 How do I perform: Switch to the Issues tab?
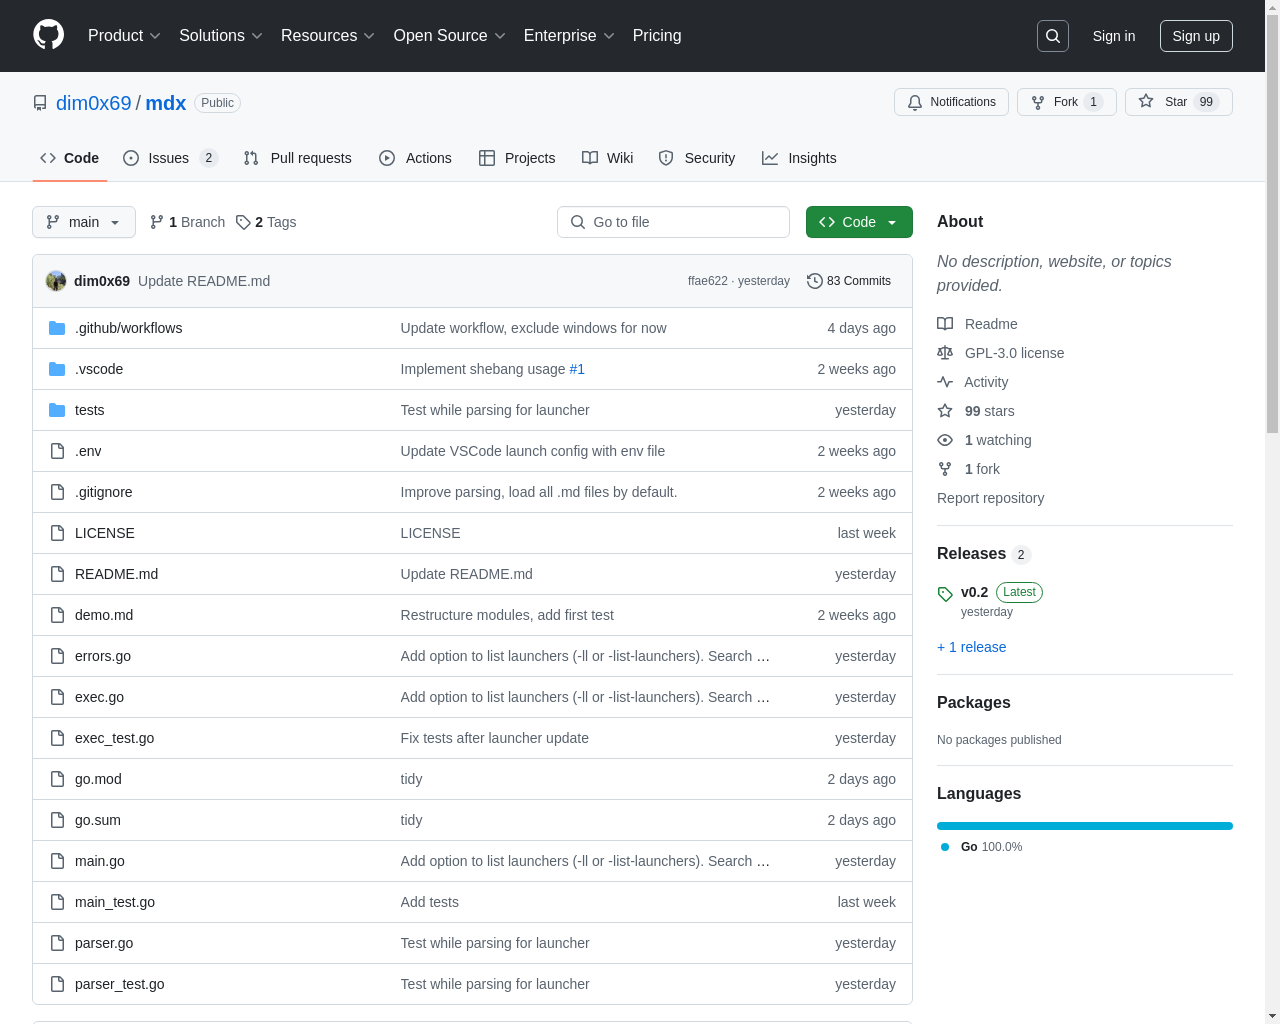(x=170, y=158)
